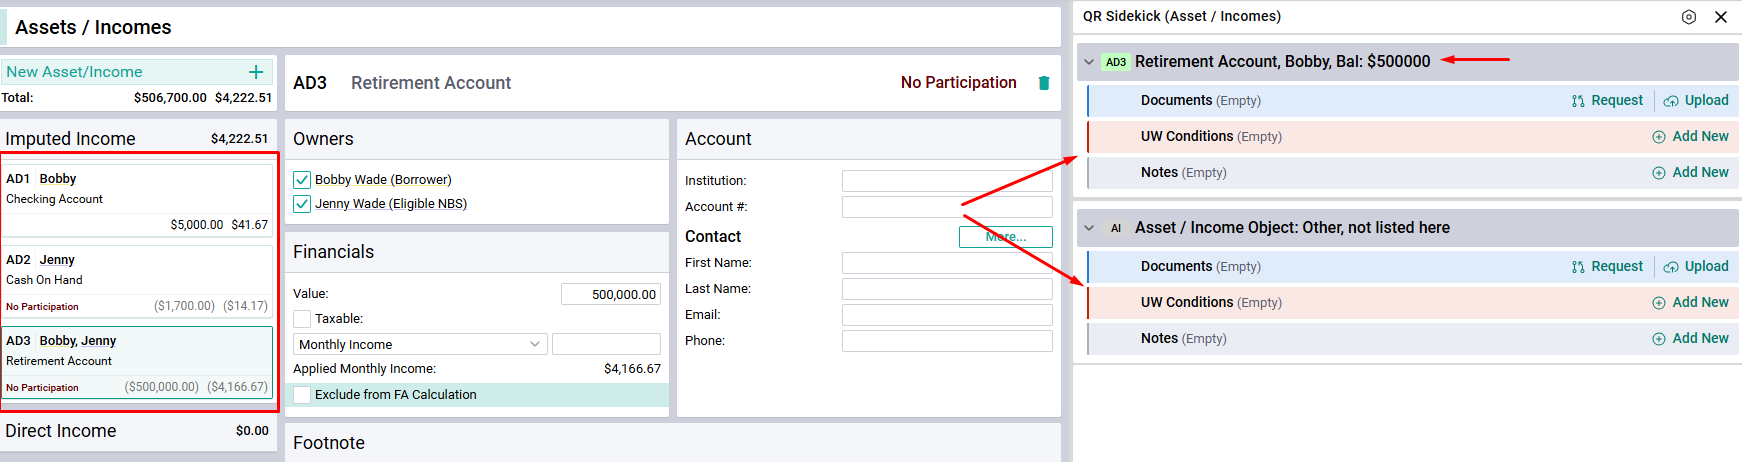Collapse the AD3 Retirement Account section

[x=1089, y=62]
